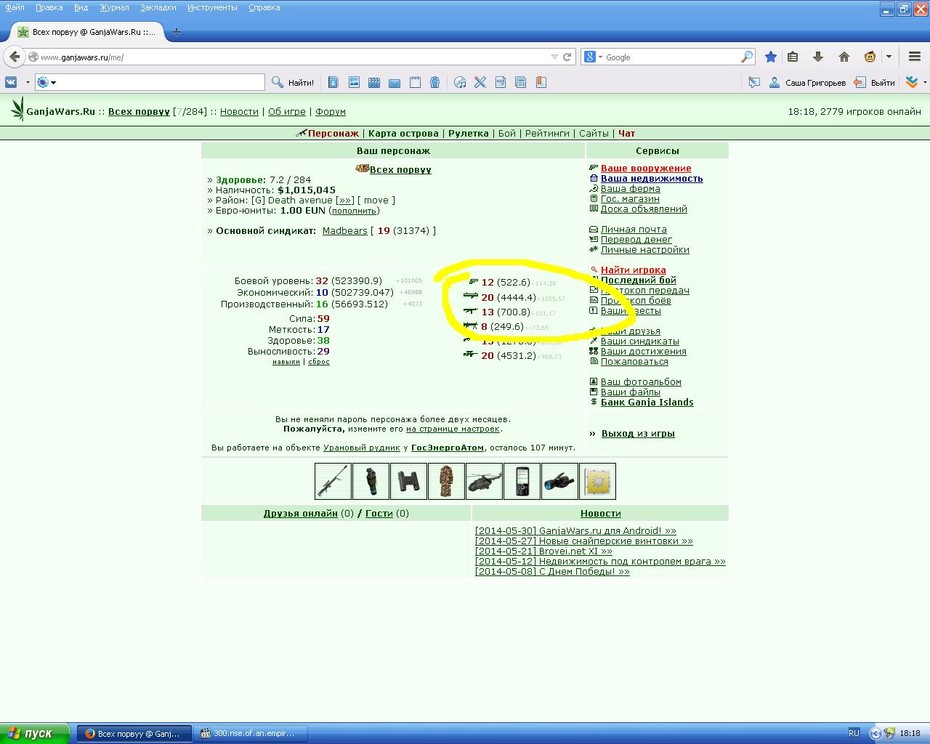The width and height of the screenshot is (930, 744).
Task: Open Рулетка in the game navigation
Action: [x=469, y=133]
